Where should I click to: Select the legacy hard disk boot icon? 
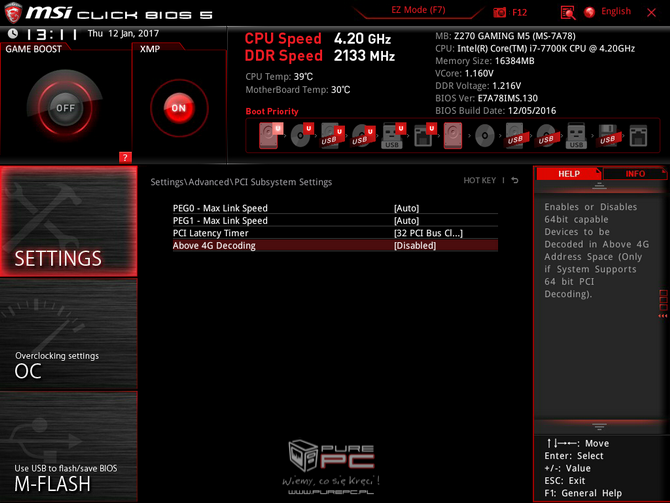(453, 136)
